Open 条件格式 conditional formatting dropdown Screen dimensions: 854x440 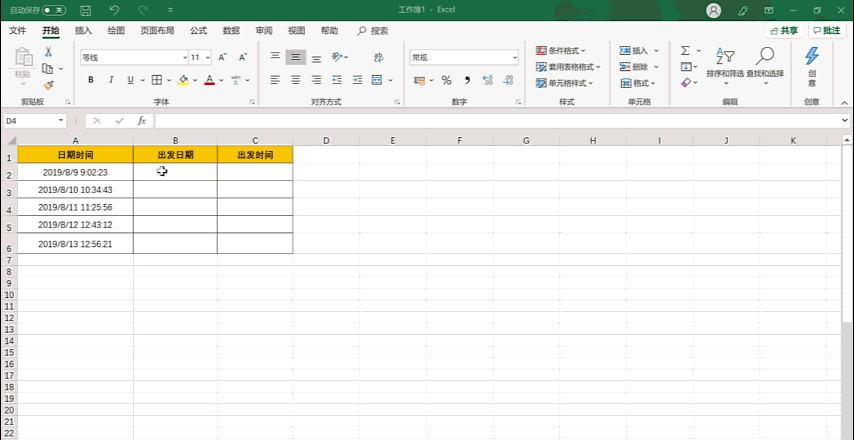[x=560, y=51]
